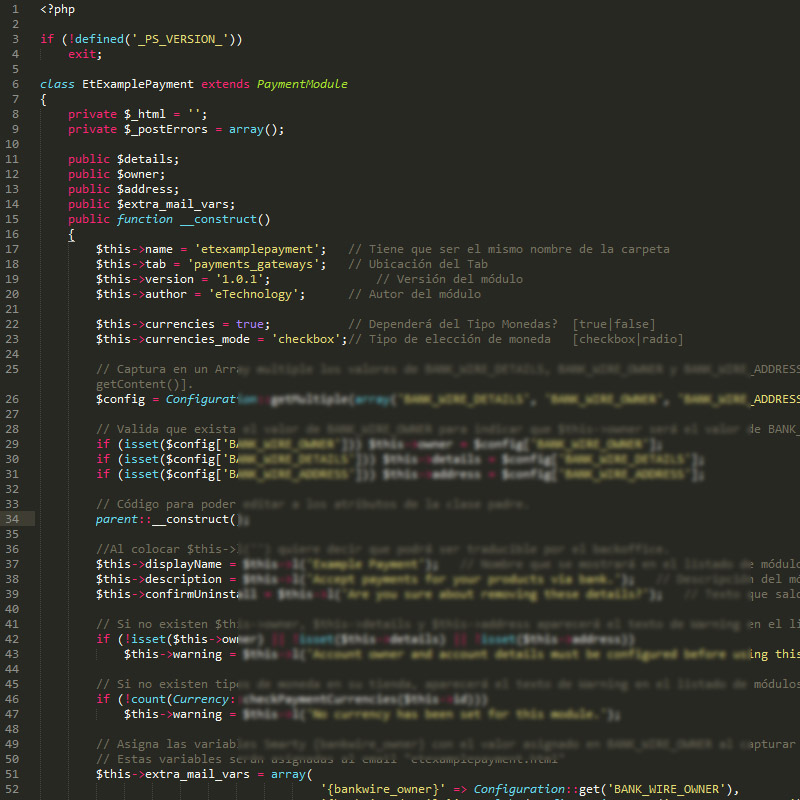This screenshot has height=800, width=800.
Task: Click the 'exit;' statement
Action: [85, 54]
